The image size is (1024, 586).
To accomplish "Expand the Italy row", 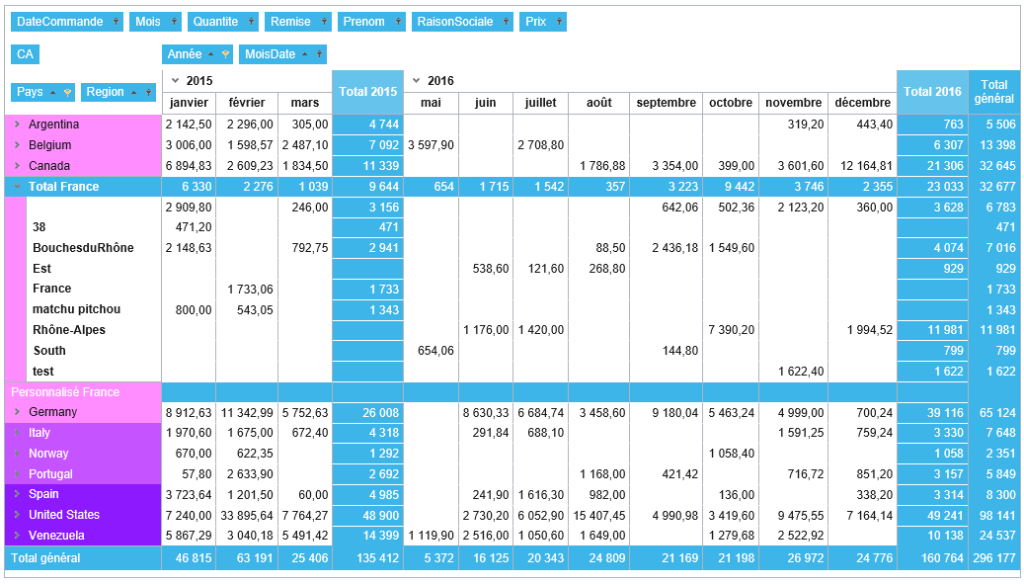I will click(17, 432).
